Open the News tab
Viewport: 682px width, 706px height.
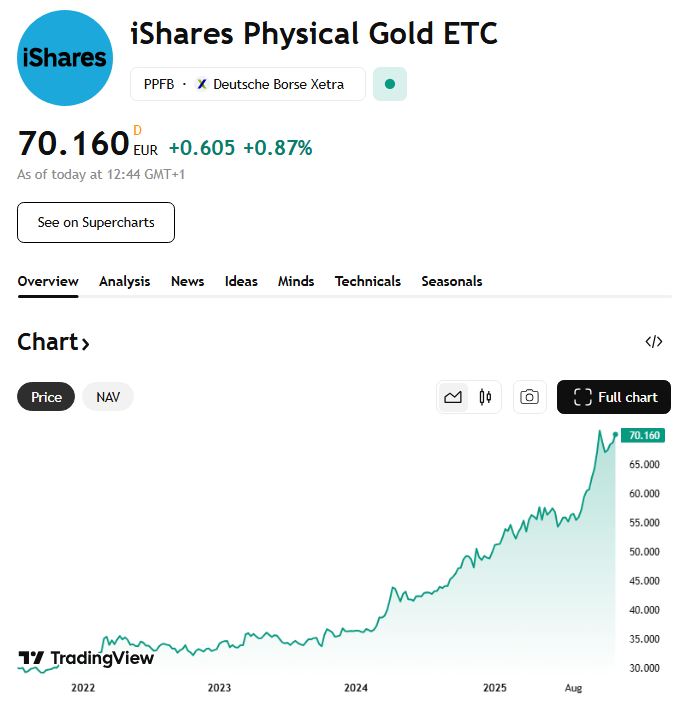tap(187, 281)
